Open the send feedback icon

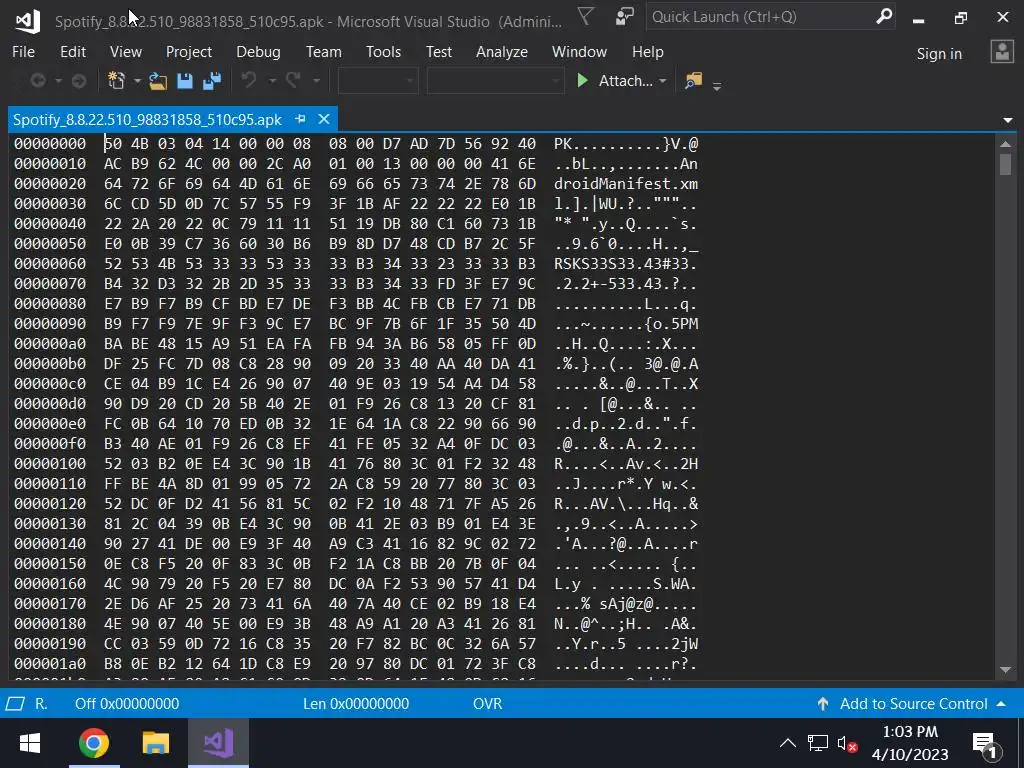point(624,16)
